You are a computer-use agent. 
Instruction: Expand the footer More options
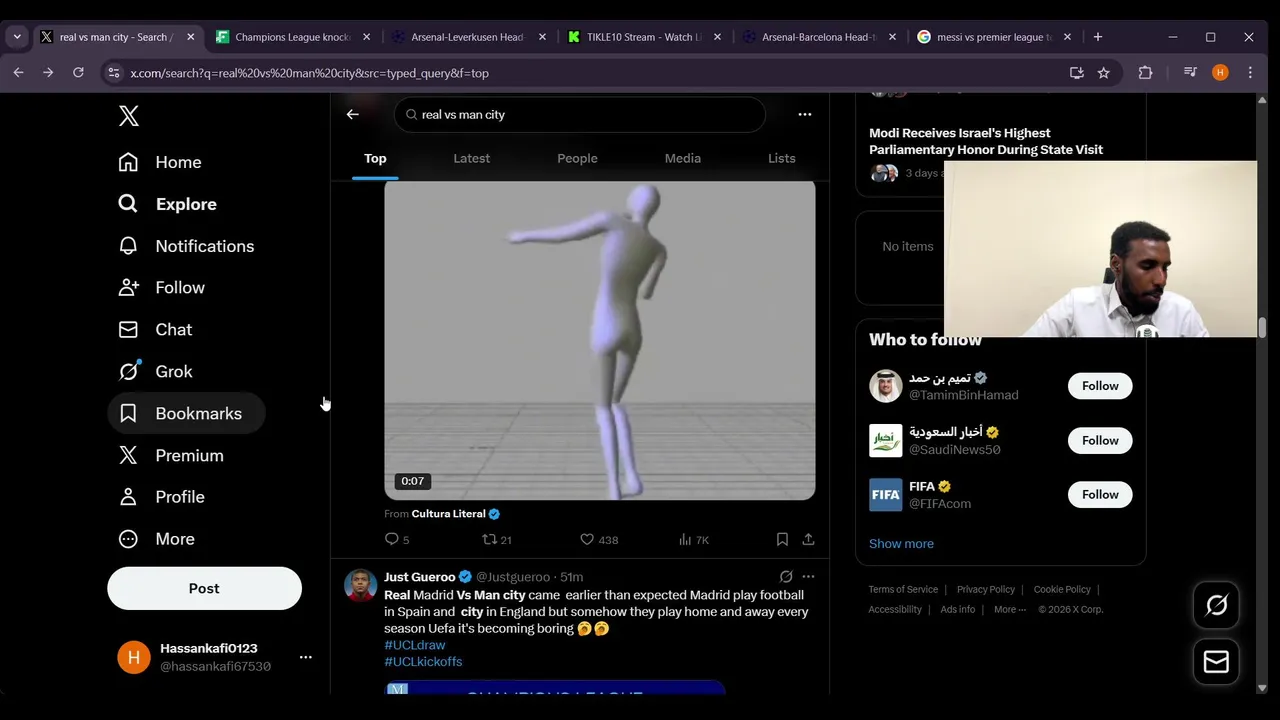[1010, 610]
